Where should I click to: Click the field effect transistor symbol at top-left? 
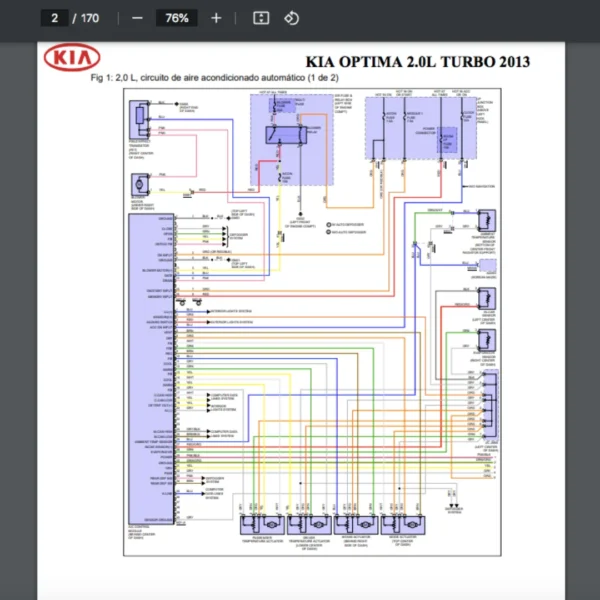pos(139,120)
